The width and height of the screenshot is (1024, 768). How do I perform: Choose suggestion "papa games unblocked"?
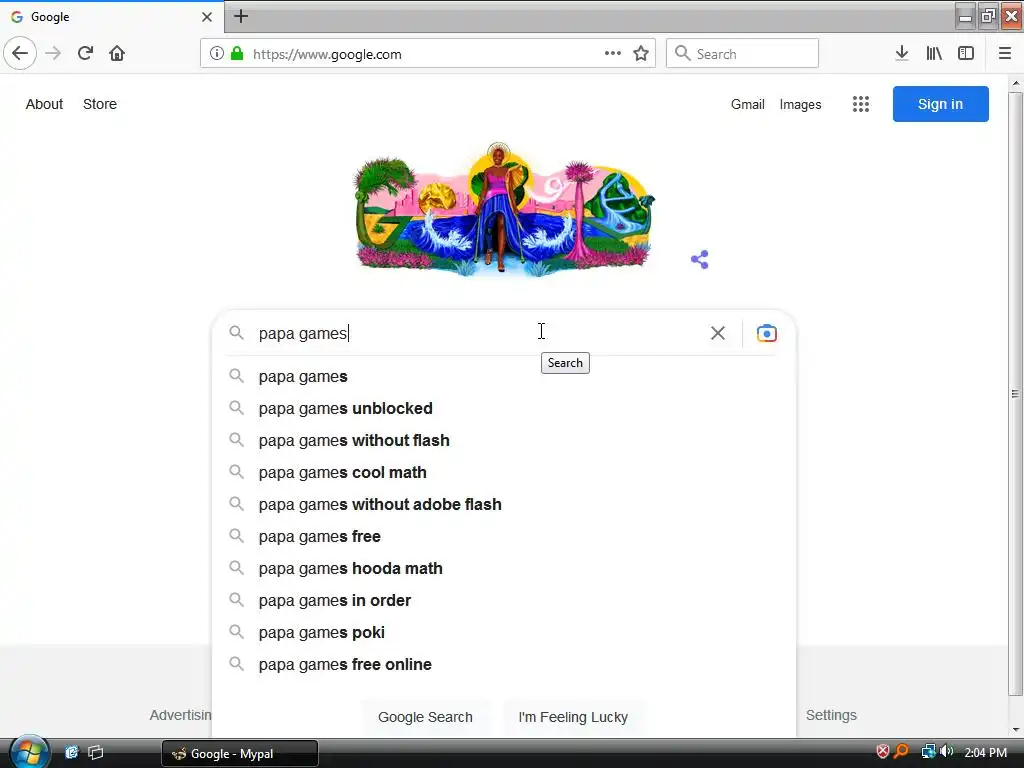pos(504,408)
